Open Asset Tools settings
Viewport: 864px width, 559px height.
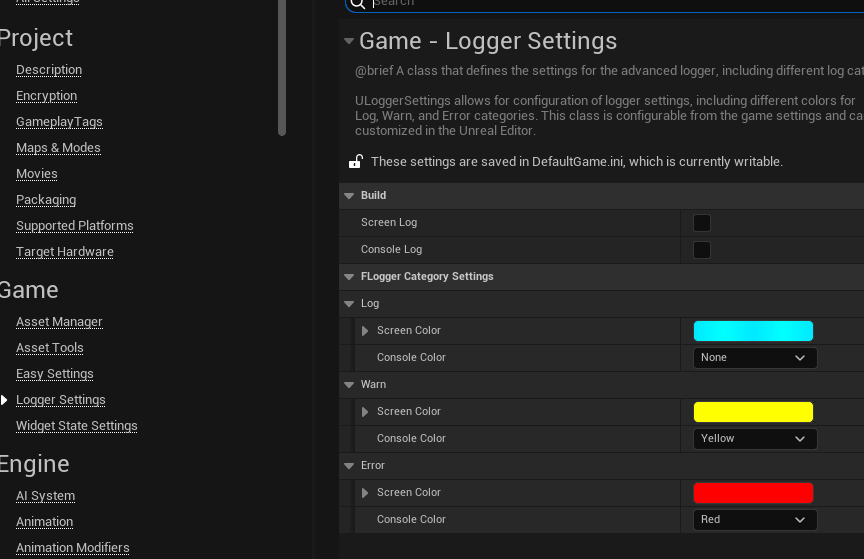(x=50, y=348)
